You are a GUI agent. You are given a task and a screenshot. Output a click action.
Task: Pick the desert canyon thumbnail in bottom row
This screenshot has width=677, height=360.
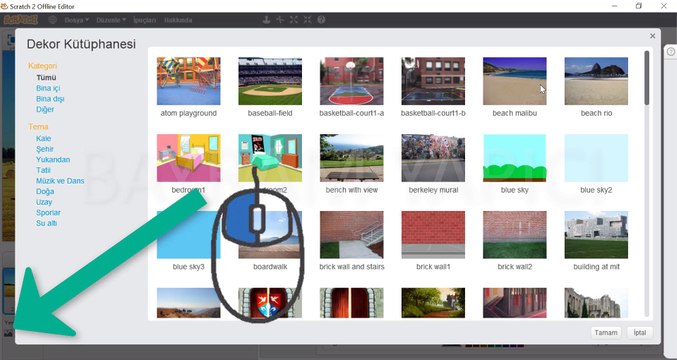pos(189,303)
